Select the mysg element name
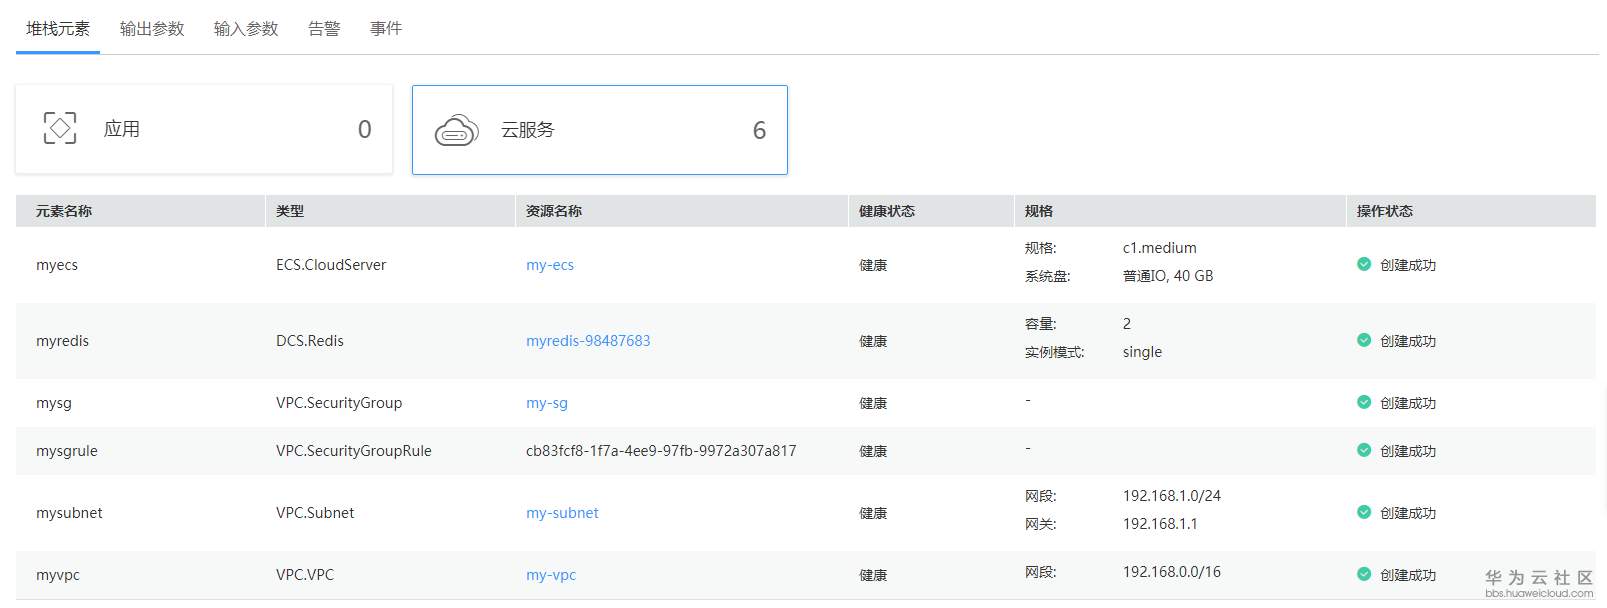The image size is (1607, 608). coord(54,403)
